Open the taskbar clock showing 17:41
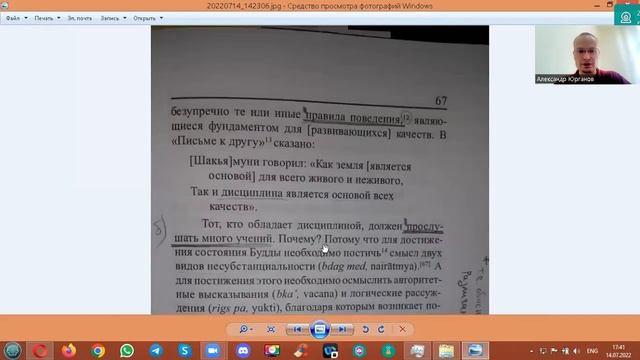The width and height of the screenshot is (640, 360). point(619,351)
